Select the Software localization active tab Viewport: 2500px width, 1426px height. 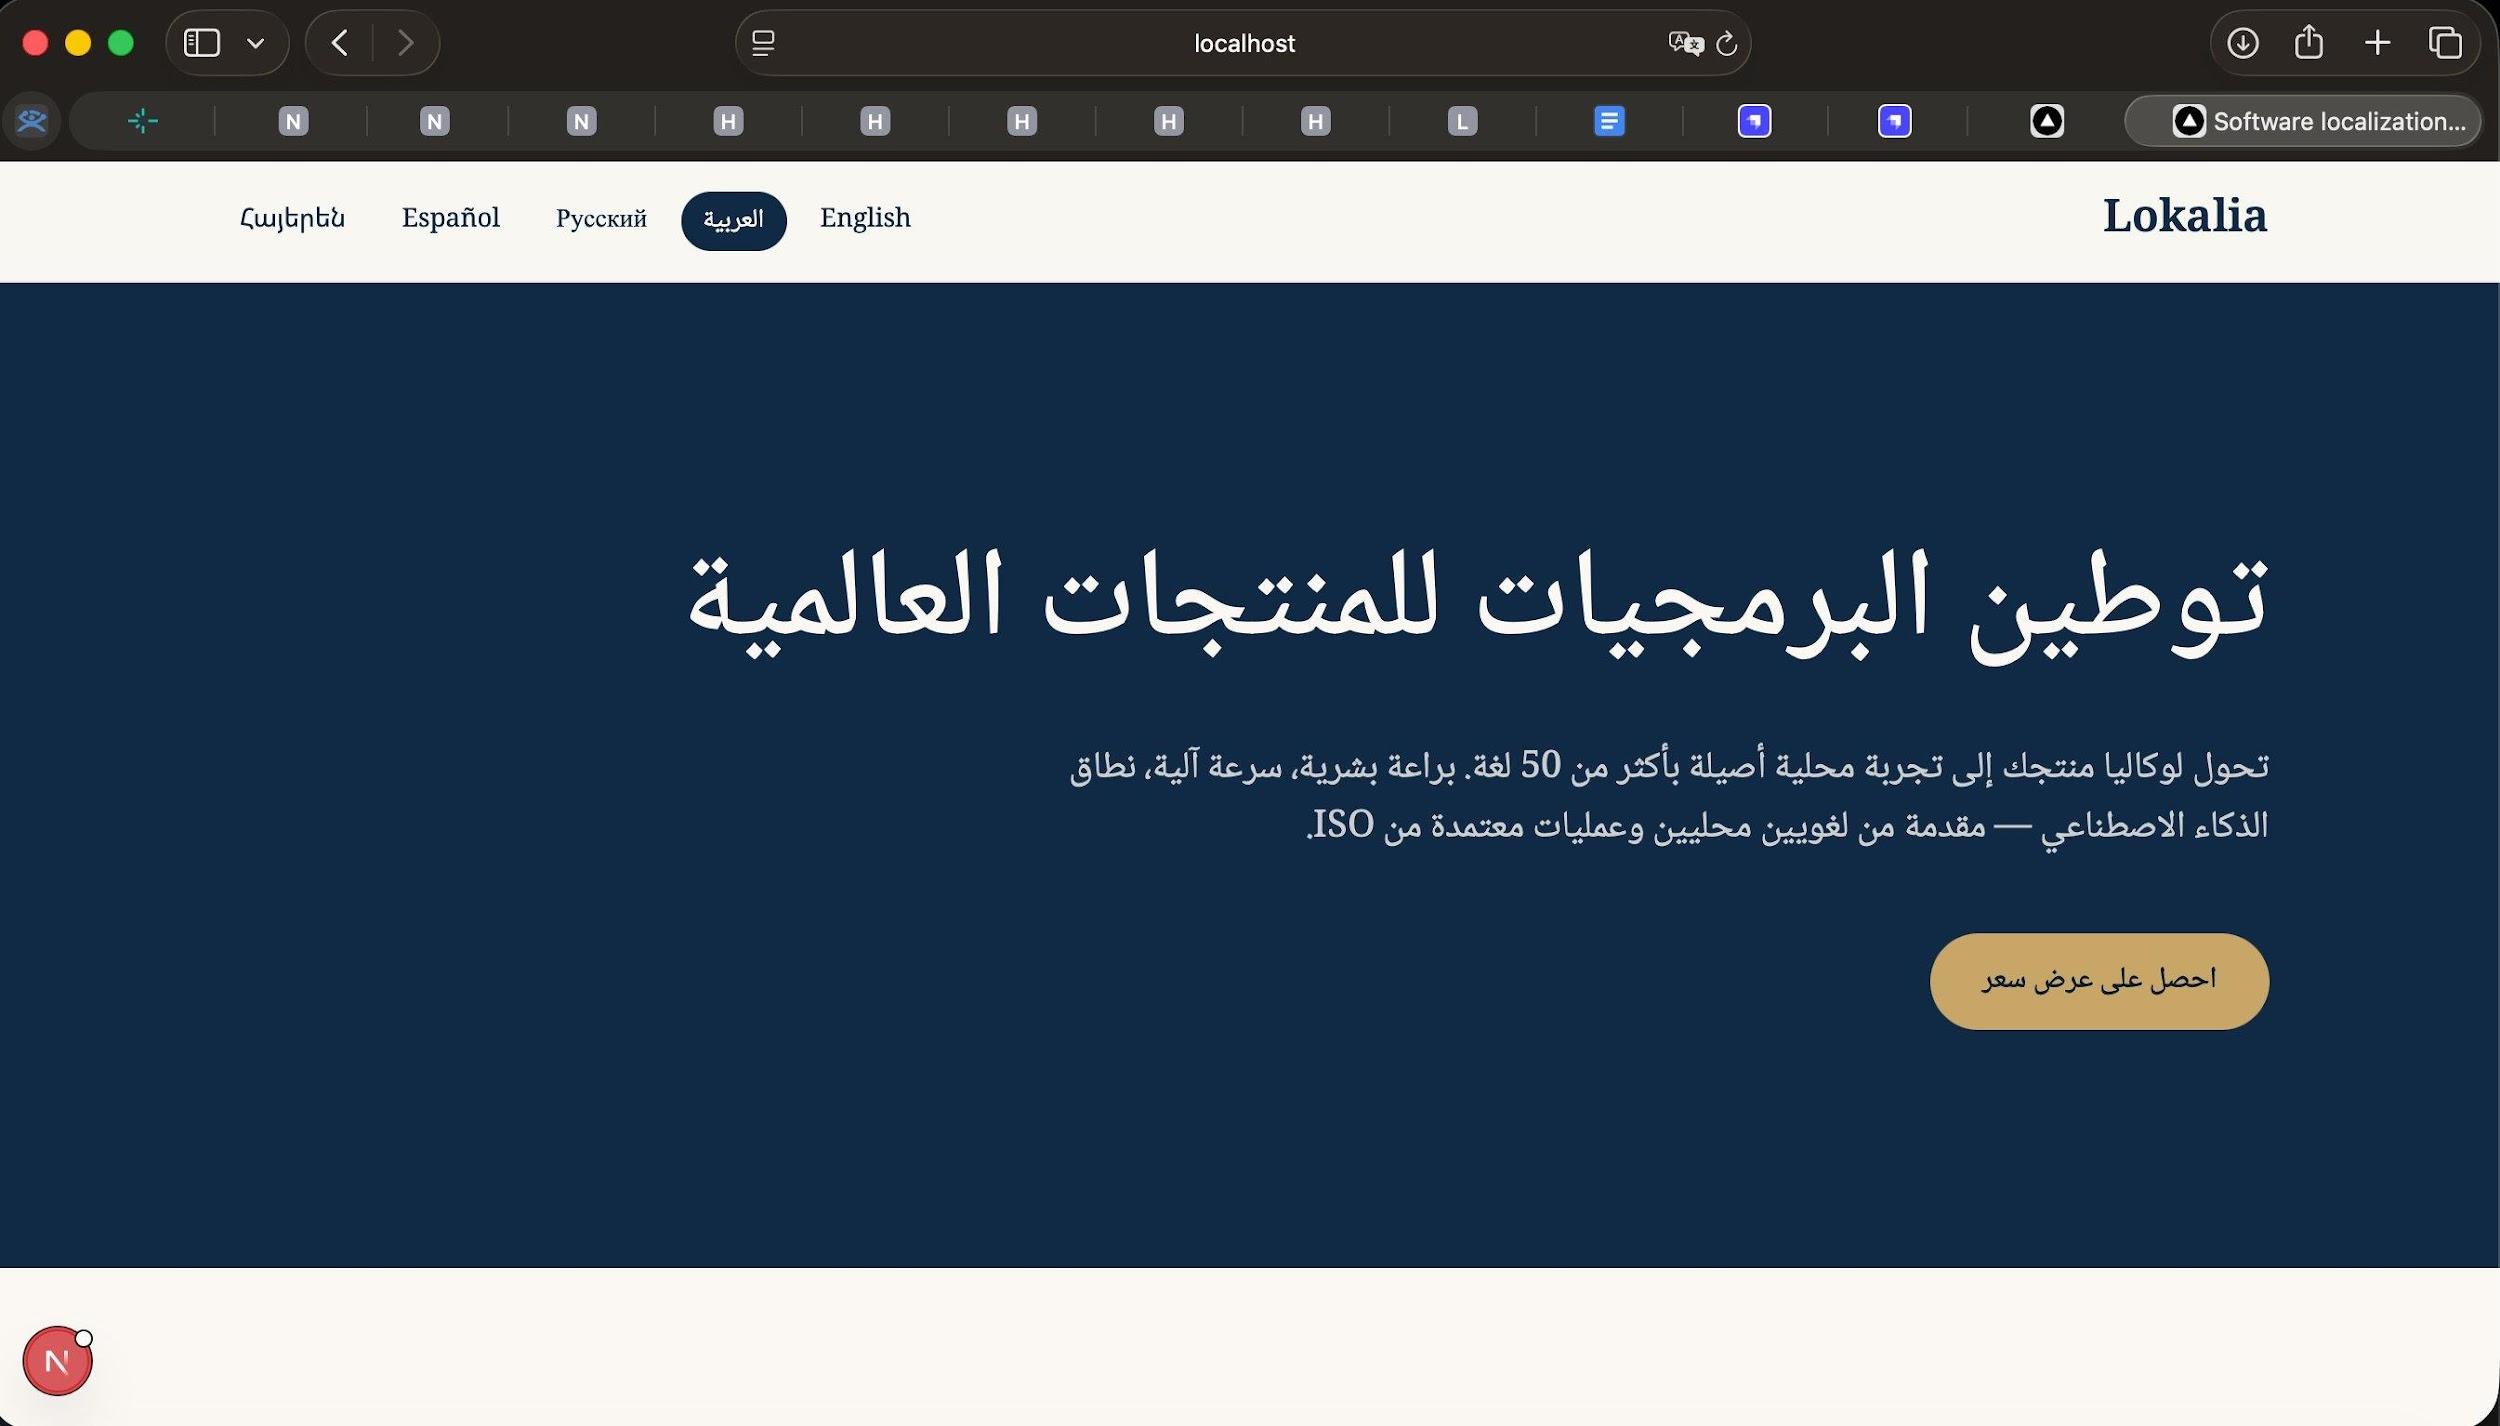(x=2303, y=121)
